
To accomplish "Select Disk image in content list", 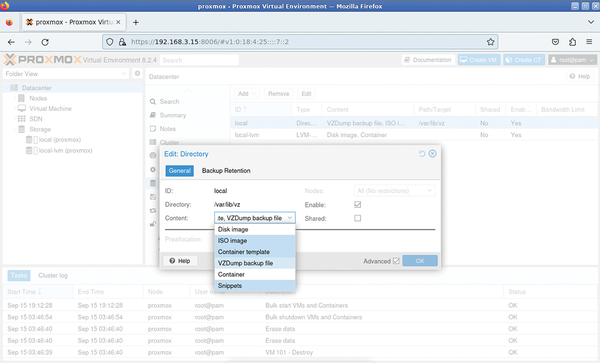I will (x=255, y=229).
